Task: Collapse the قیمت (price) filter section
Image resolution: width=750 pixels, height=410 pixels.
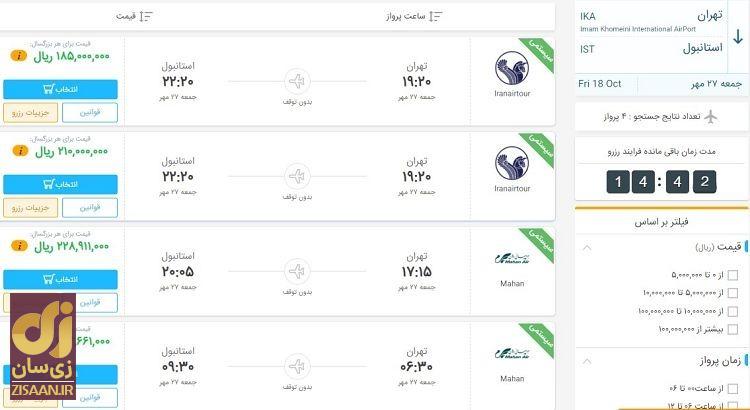Action: [x=587, y=247]
